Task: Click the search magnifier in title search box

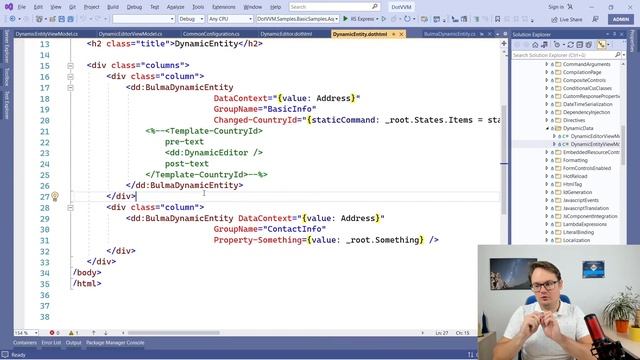Action: coord(375,7)
